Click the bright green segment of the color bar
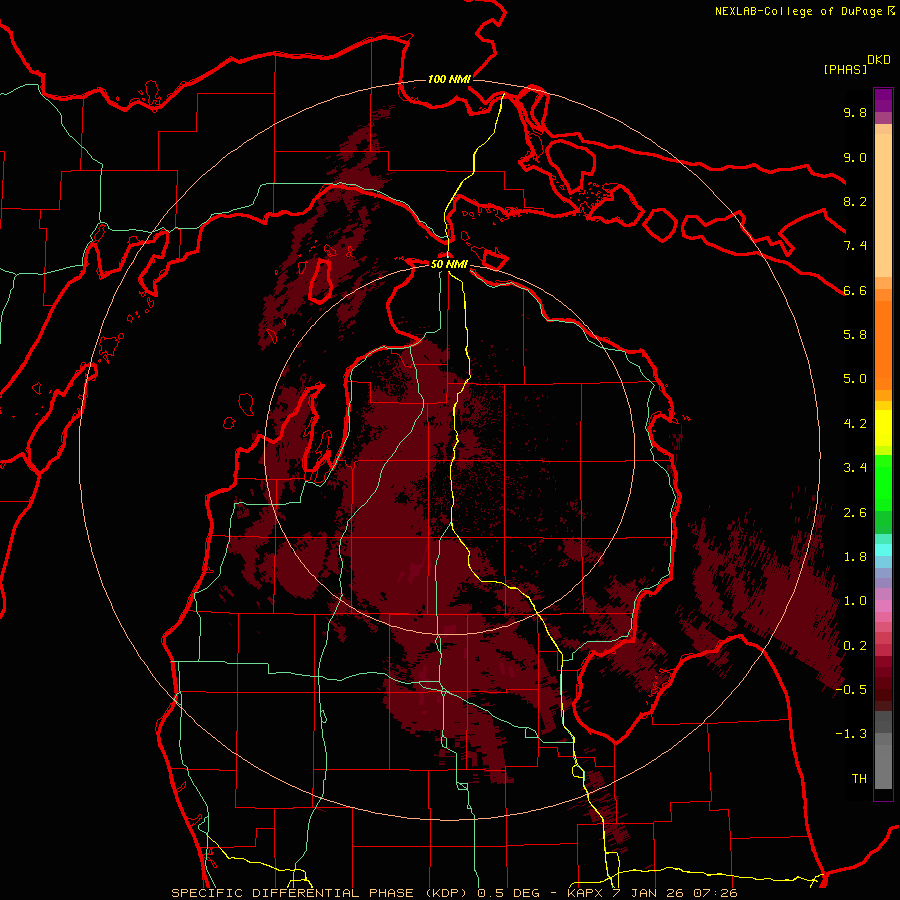 883,482
